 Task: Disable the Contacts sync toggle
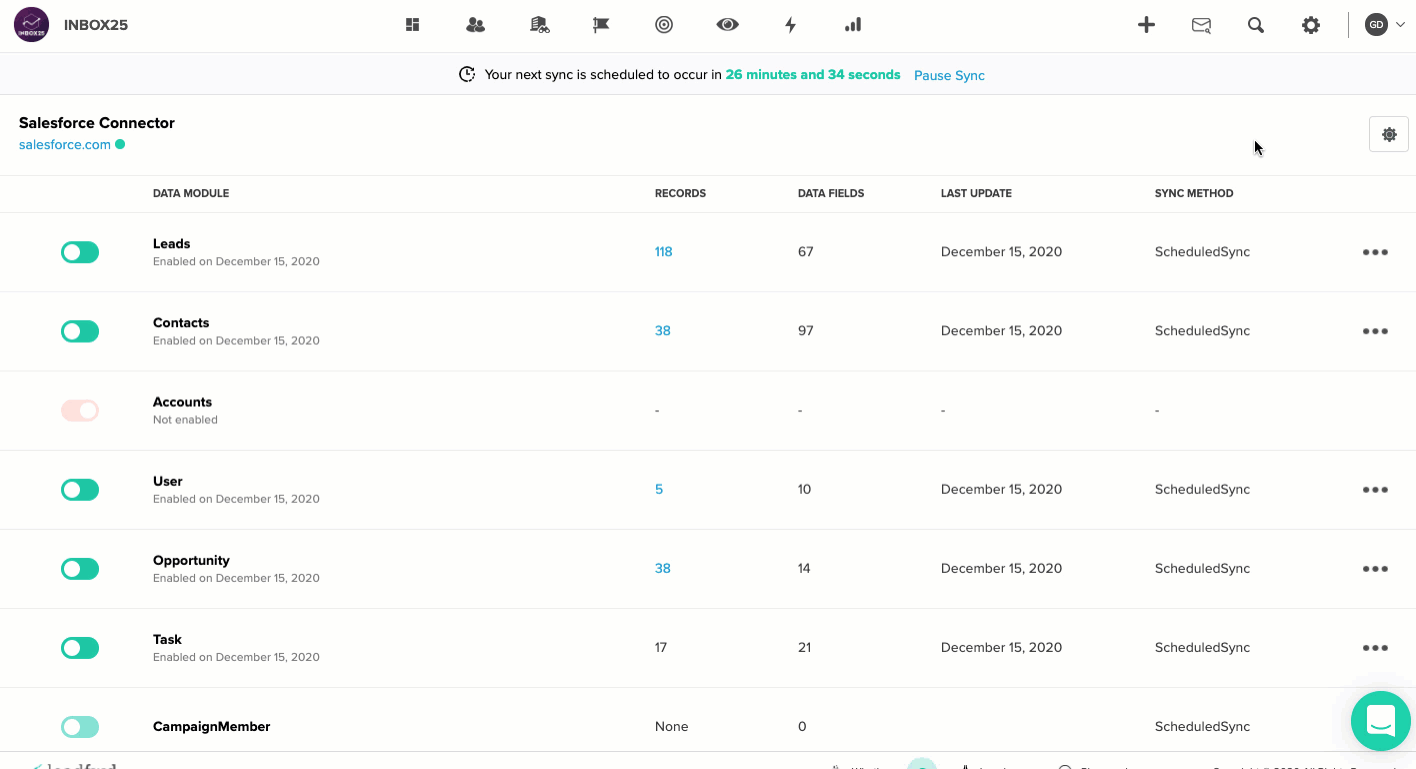80,331
